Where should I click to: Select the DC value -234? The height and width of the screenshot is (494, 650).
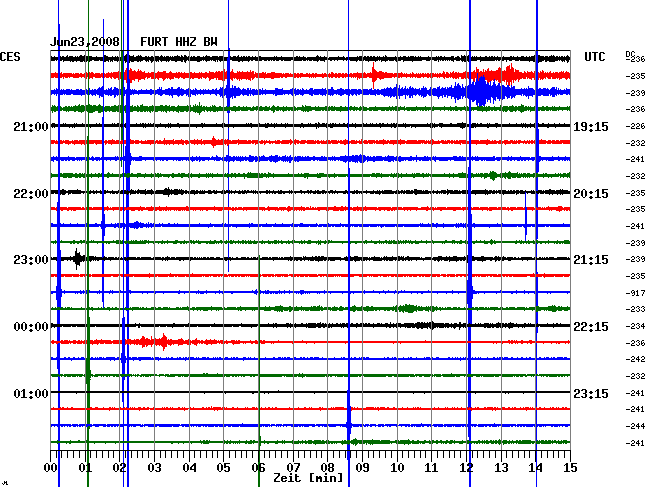tap(635, 326)
